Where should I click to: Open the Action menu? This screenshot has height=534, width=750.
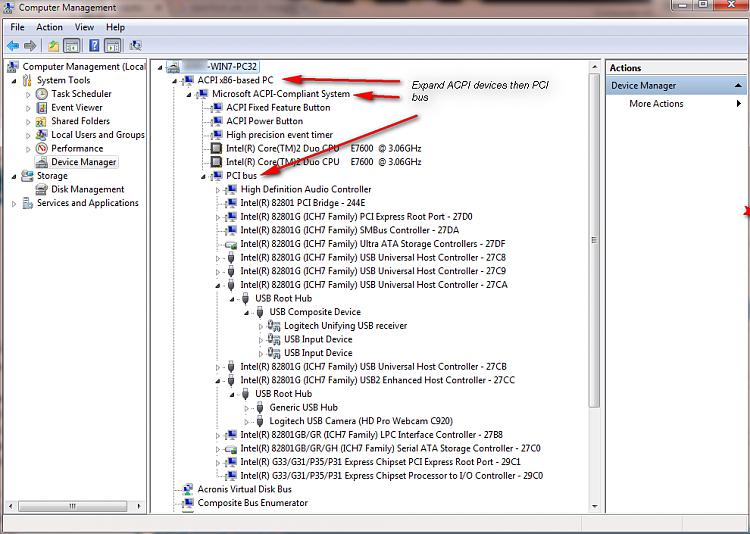point(49,27)
